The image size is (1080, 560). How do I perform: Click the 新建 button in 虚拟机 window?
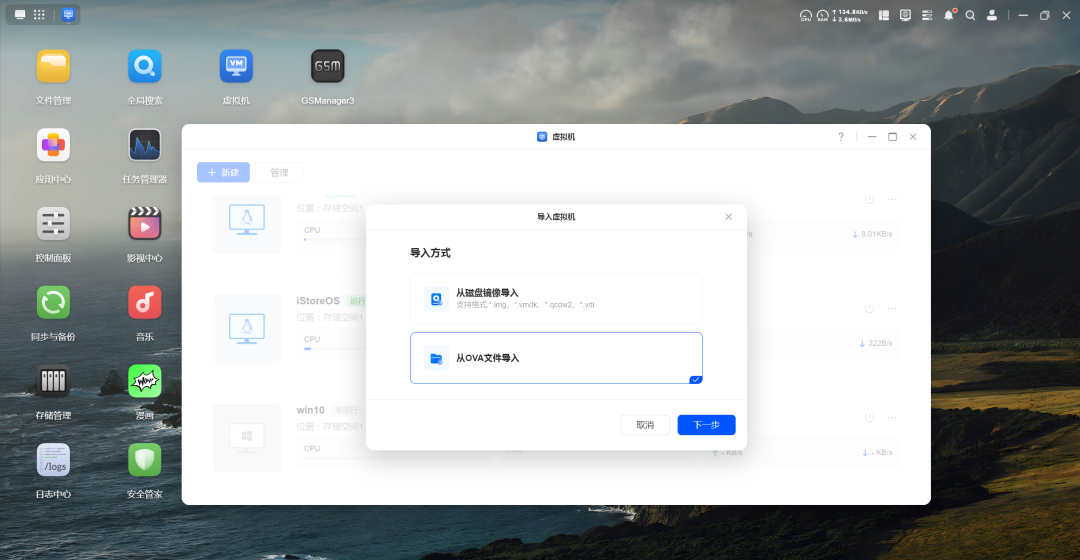[x=223, y=172]
